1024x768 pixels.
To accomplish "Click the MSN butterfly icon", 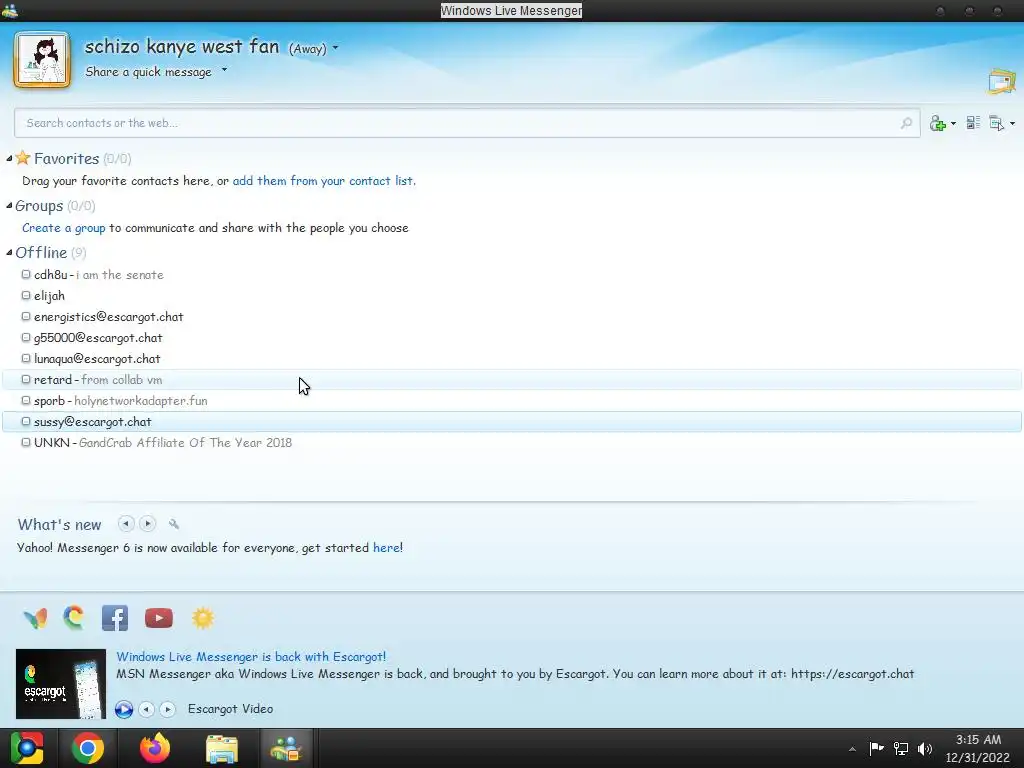I will click(35, 618).
